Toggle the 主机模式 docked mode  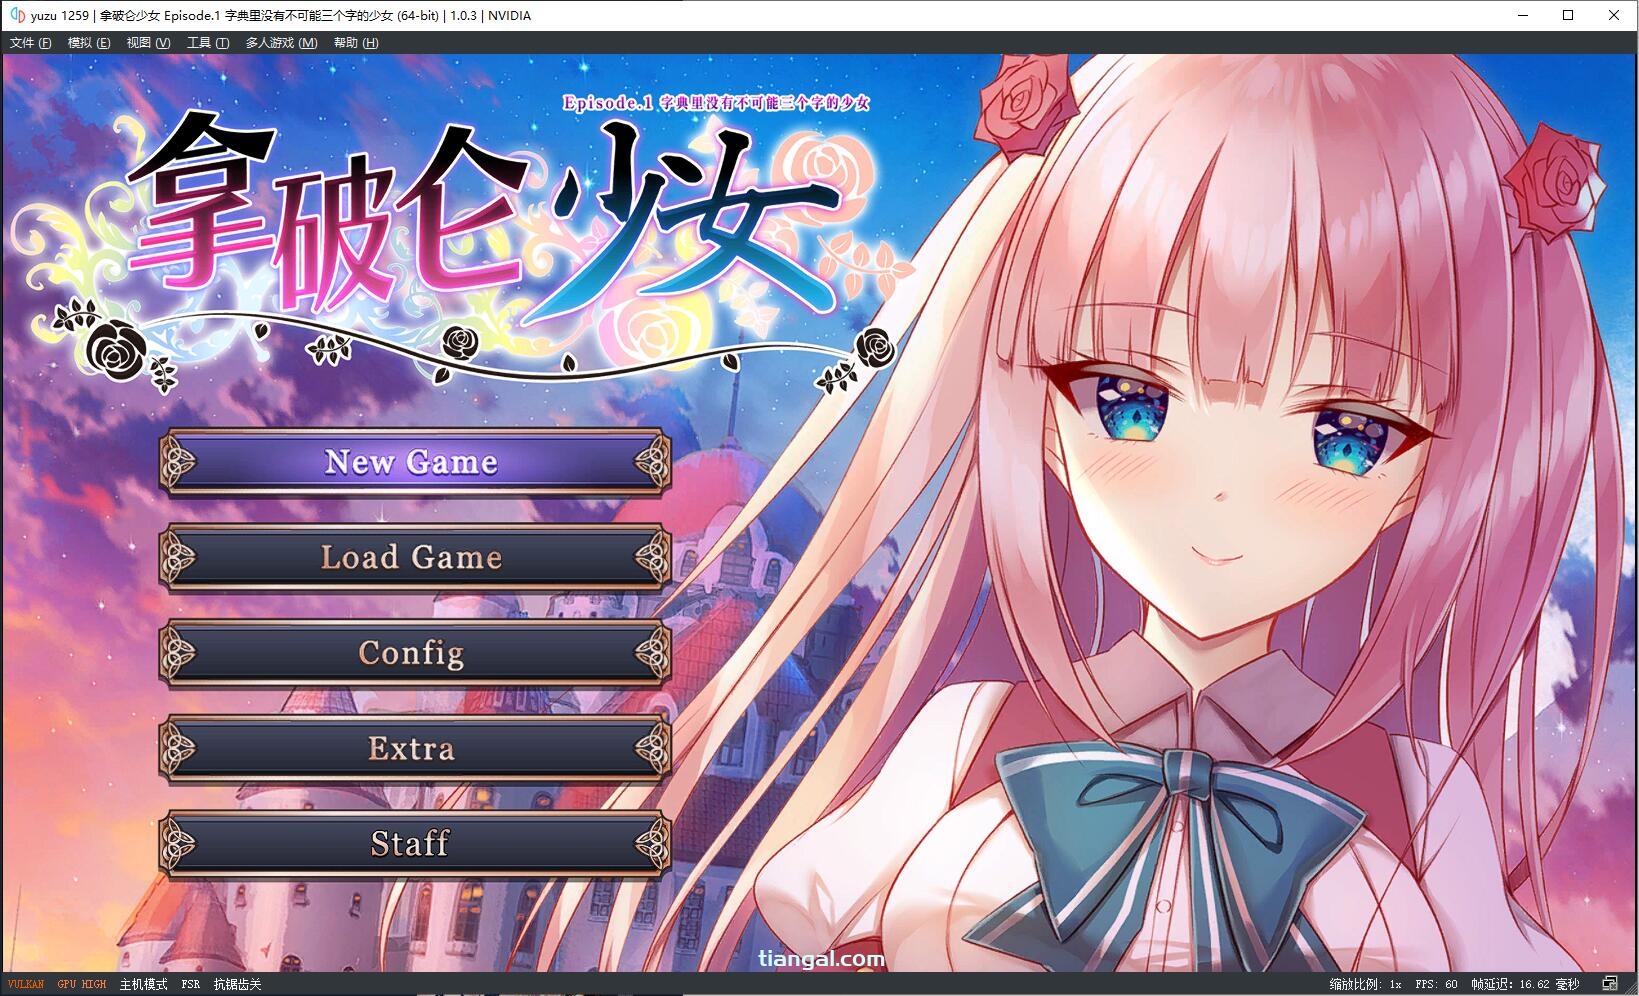point(144,984)
